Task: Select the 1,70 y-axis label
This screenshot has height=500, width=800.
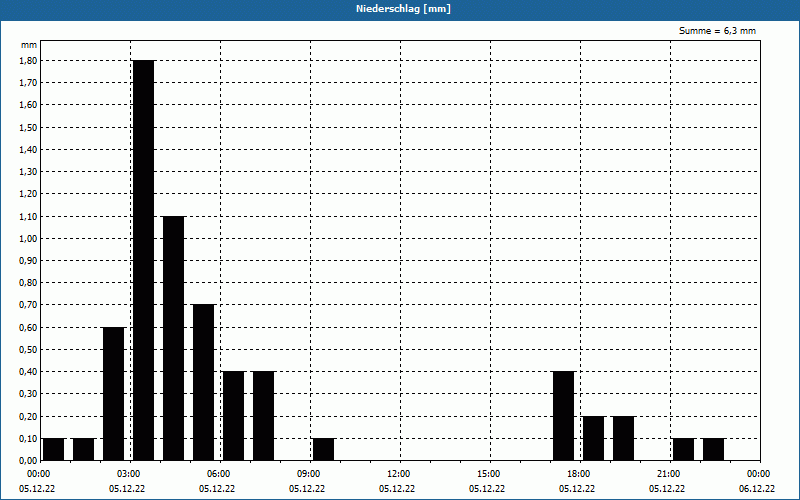Action: 28,83
